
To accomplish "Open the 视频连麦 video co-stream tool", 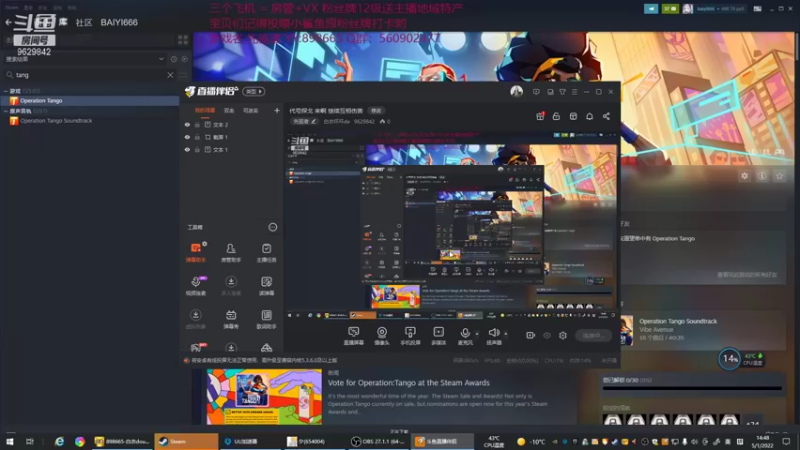I will point(196,286).
